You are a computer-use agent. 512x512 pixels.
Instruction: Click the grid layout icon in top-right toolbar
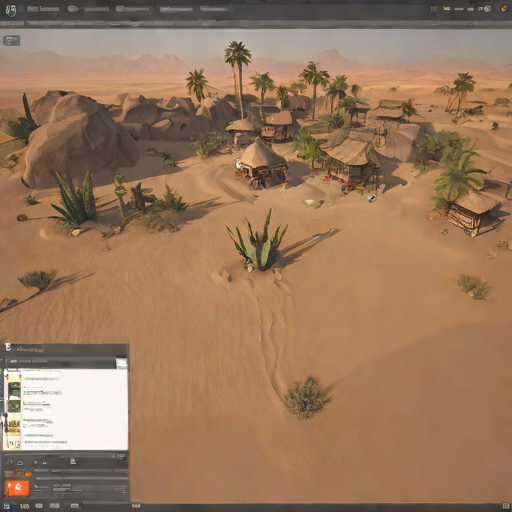[434, 9]
